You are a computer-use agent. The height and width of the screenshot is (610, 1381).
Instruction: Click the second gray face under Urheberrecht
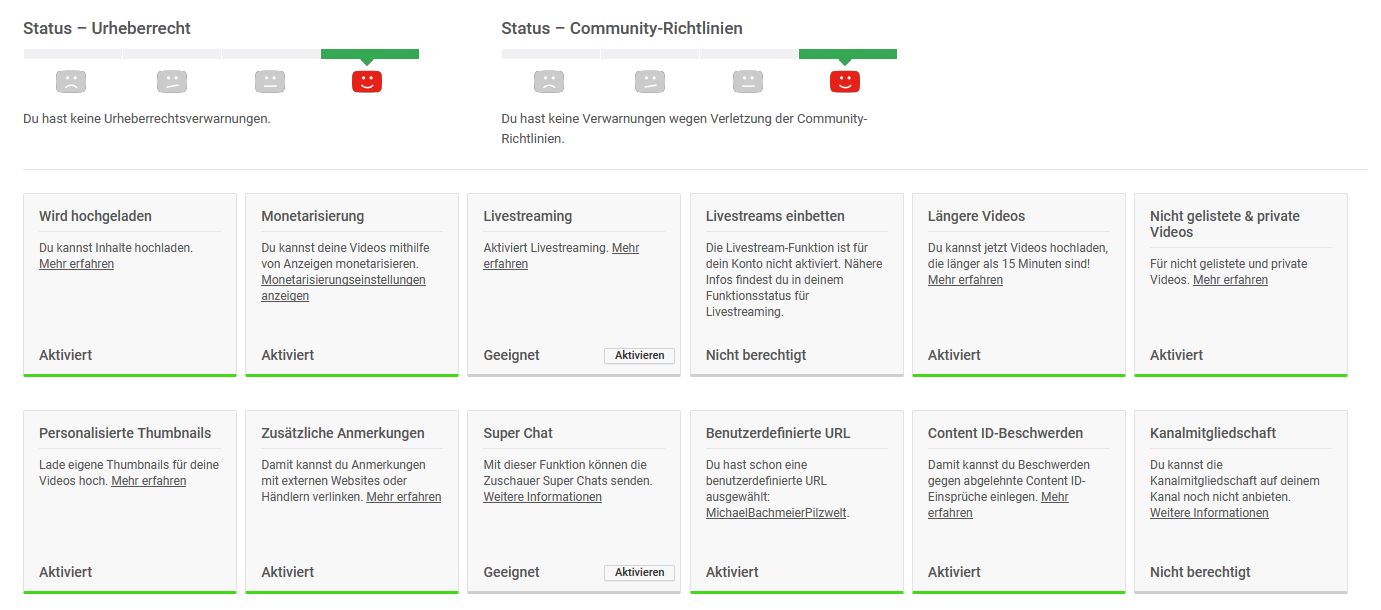pyautogui.click(x=171, y=81)
